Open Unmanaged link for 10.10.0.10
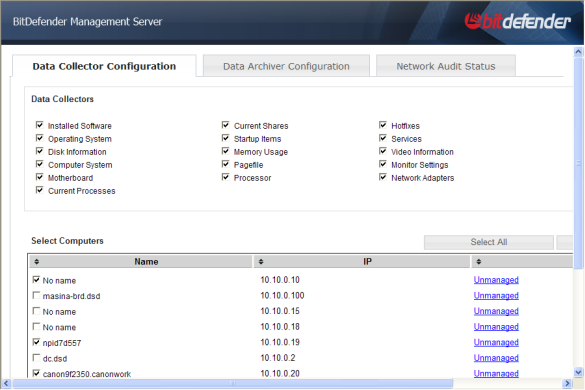The height and width of the screenshot is (390, 585). click(496, 280)
